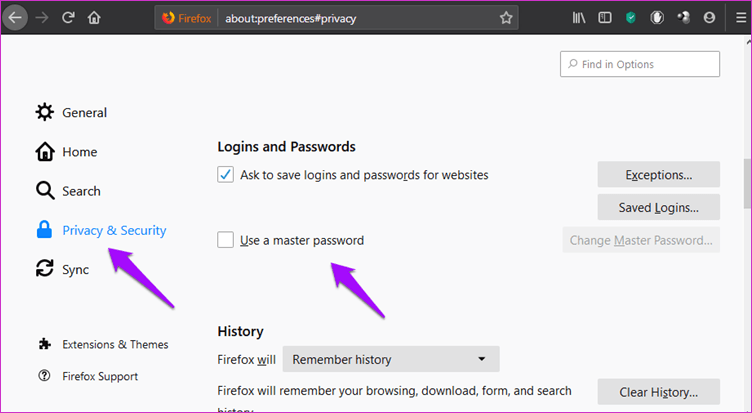The height and width of the screenshot is (413, 752).
Task: Open the Exceptions… button
Action: point(658,175)
